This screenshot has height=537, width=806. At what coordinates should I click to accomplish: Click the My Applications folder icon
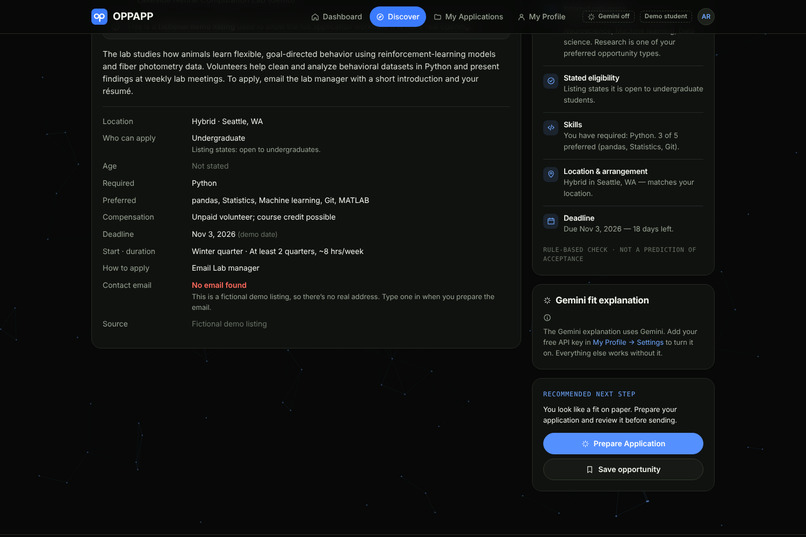click(437, 17)
